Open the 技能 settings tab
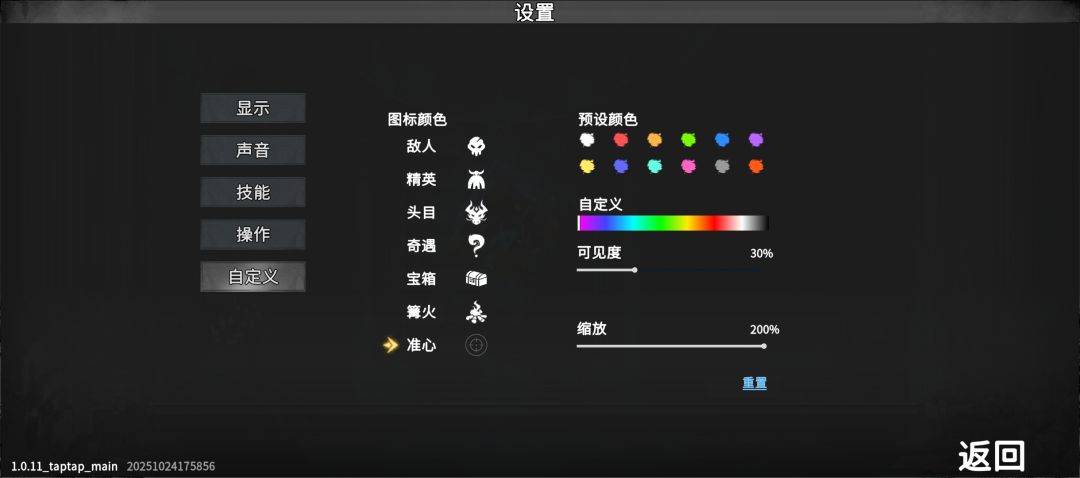The image size is (1080, 478). (253, 192)
